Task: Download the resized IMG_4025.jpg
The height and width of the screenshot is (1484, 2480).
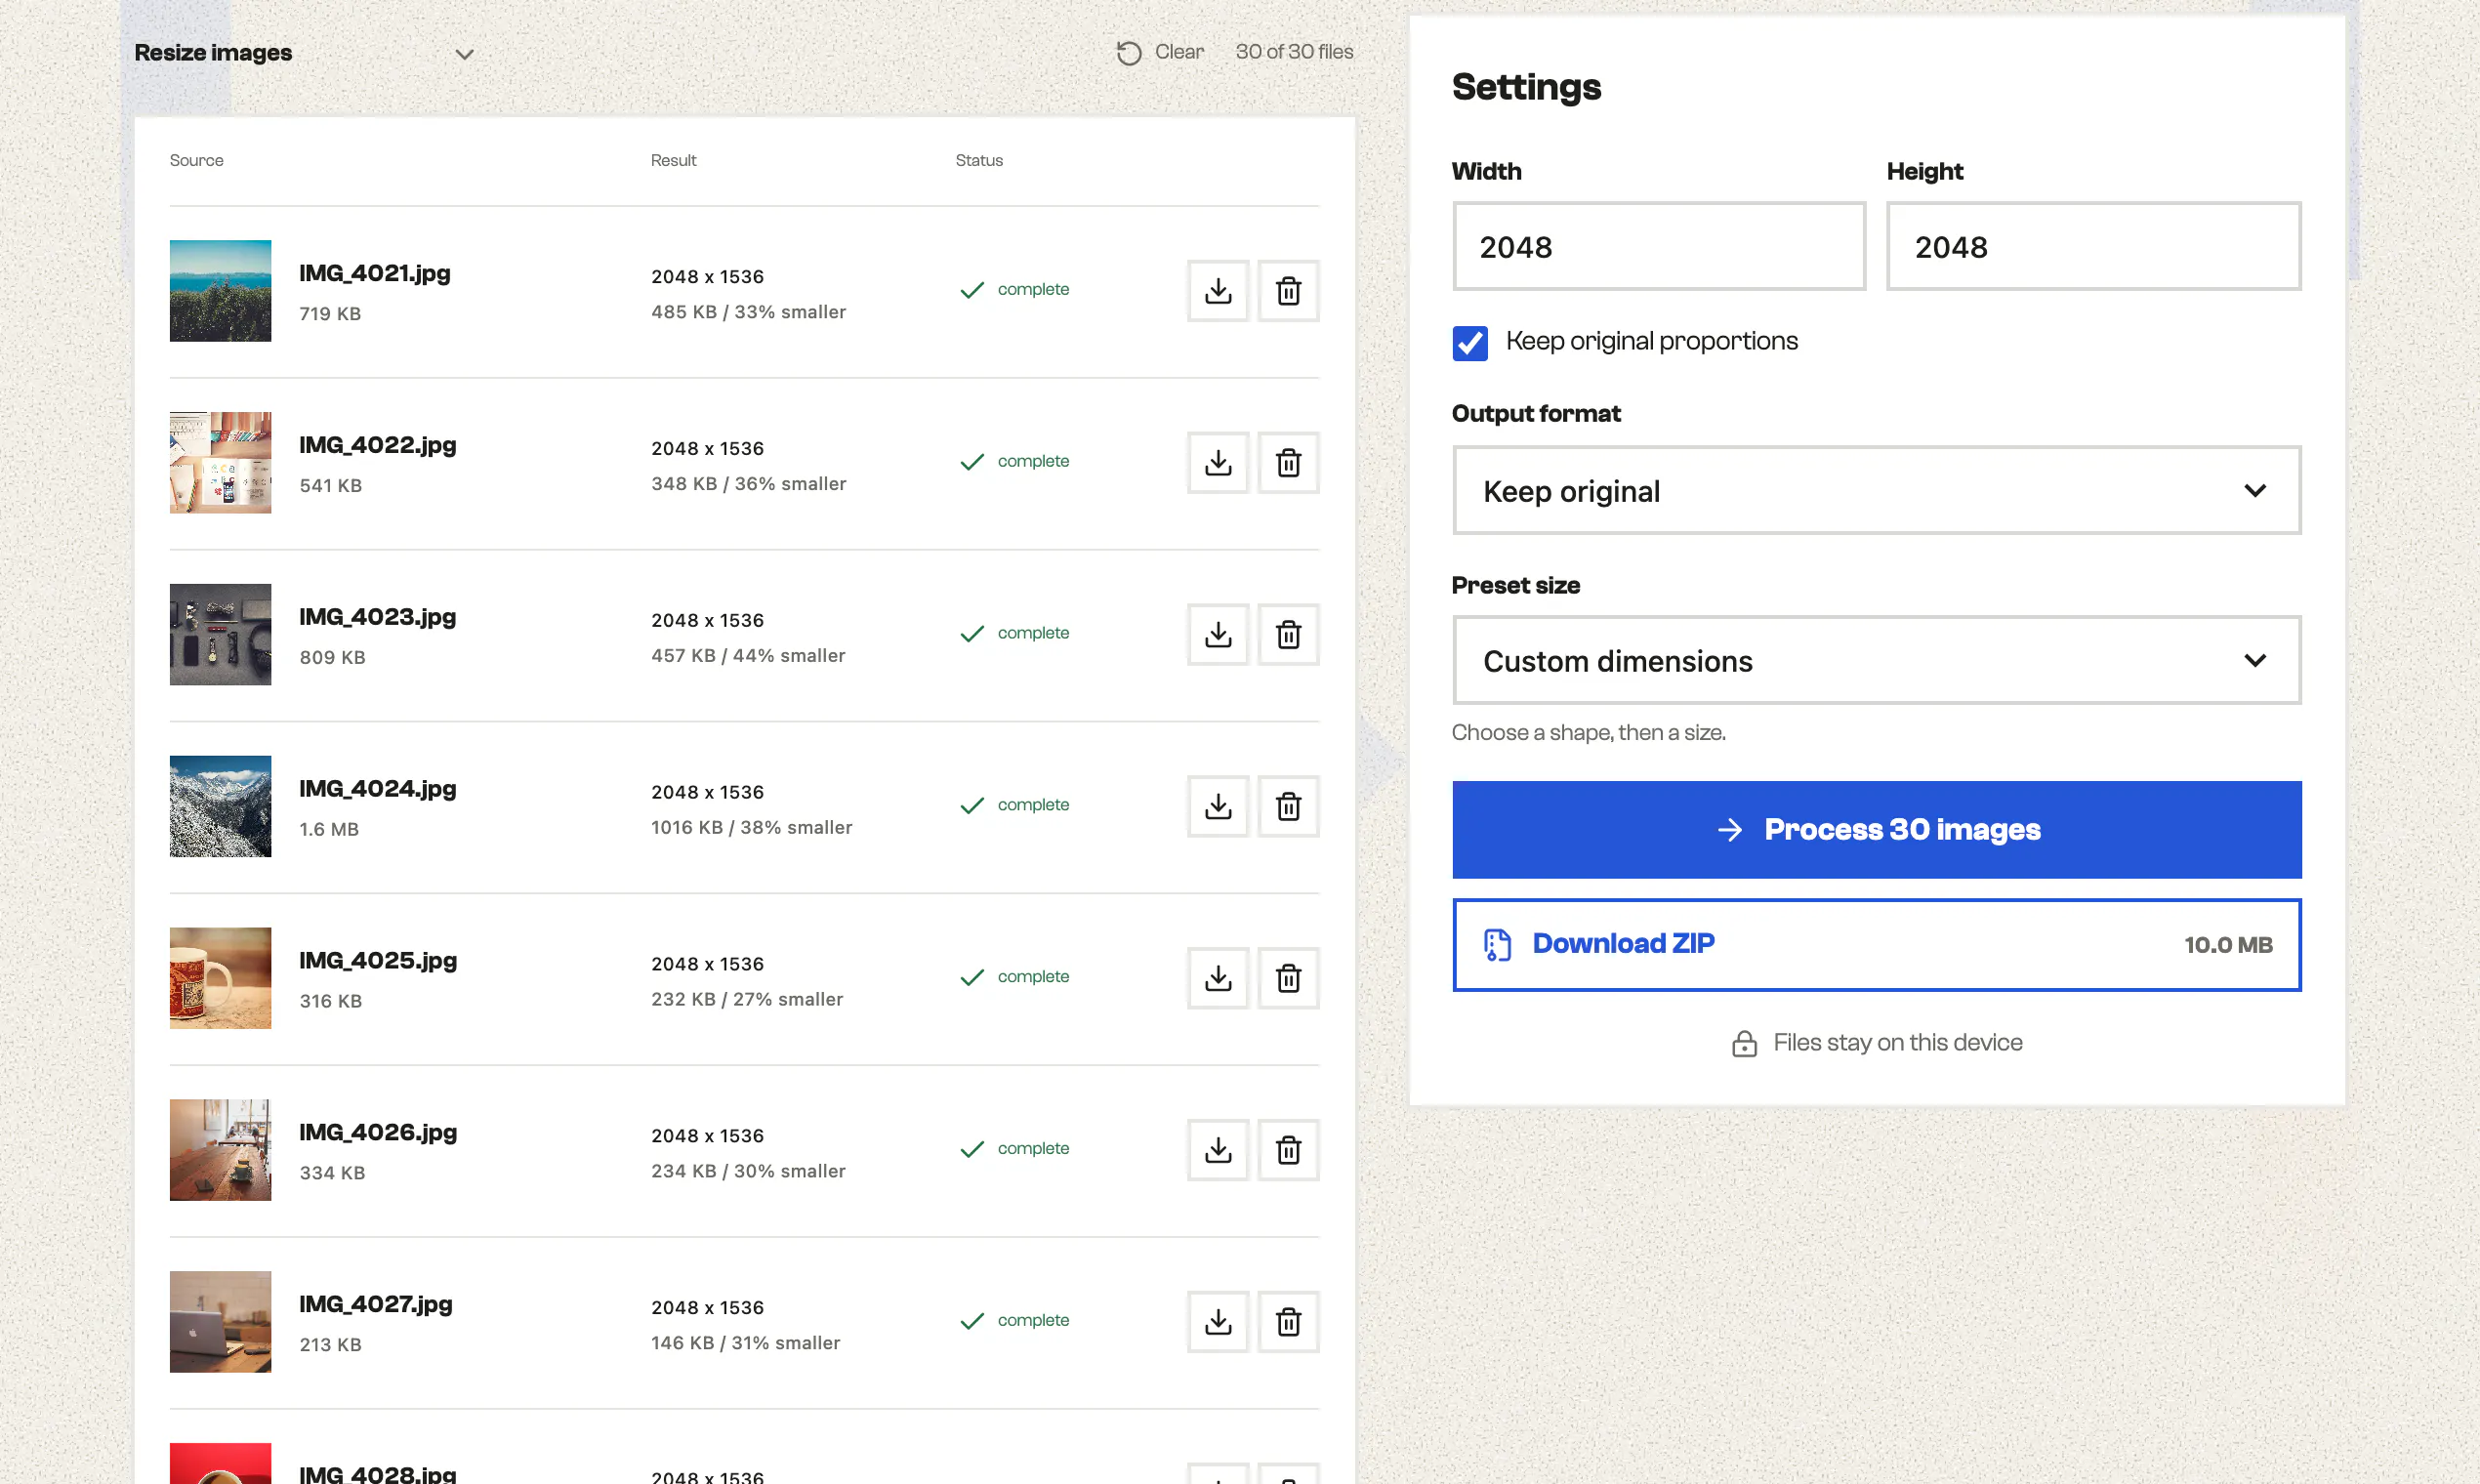Action: (1217, 979)
